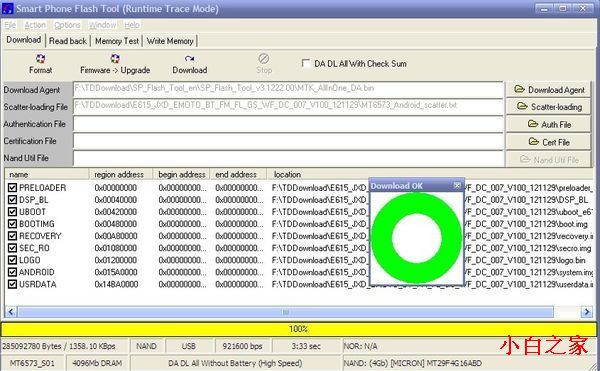The image size is (600, 371).
Task: Click the Nand Util File input field
Action: (288, 158)
